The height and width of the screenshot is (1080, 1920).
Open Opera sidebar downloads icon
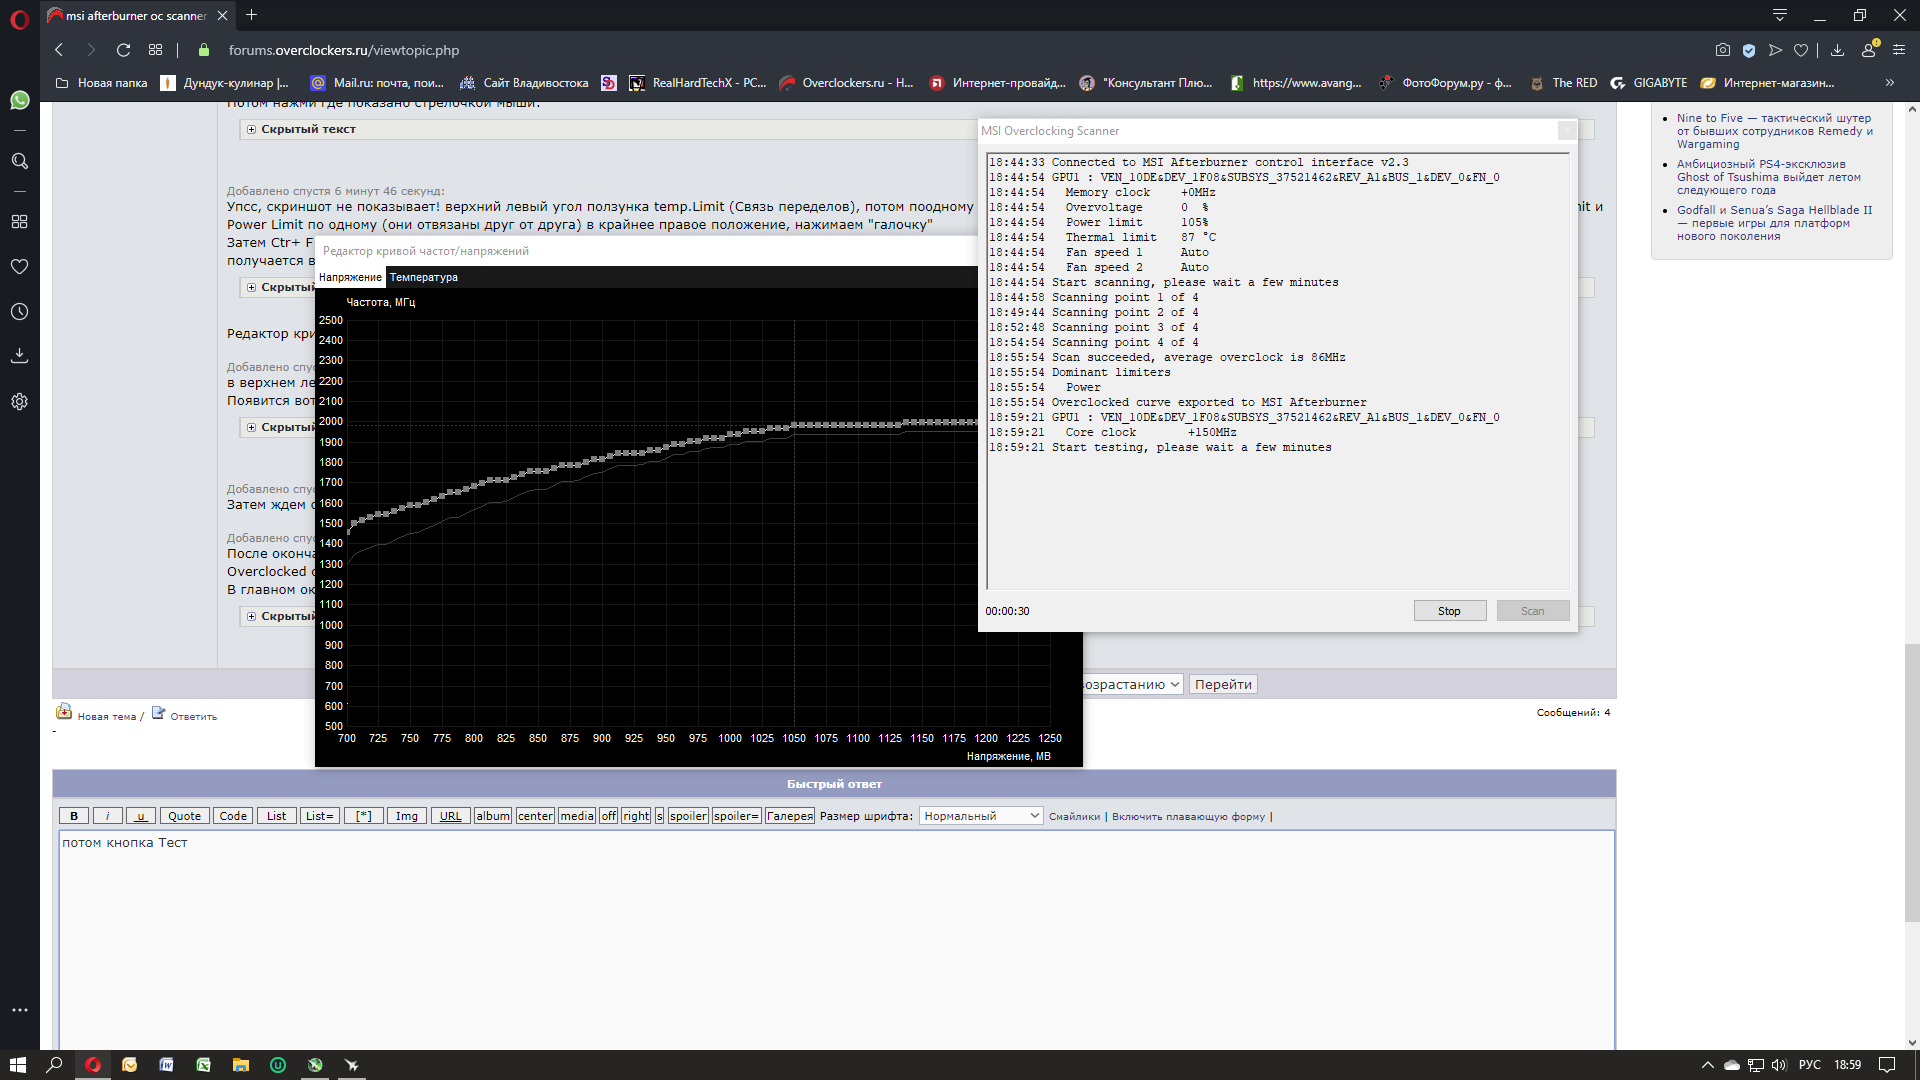[19, 356]
